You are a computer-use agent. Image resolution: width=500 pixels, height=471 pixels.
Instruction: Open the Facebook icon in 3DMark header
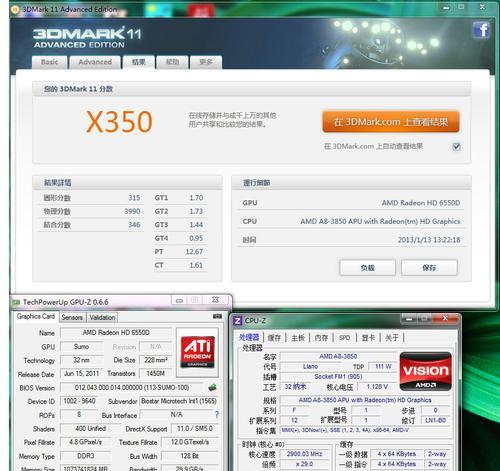pos(481,30)
